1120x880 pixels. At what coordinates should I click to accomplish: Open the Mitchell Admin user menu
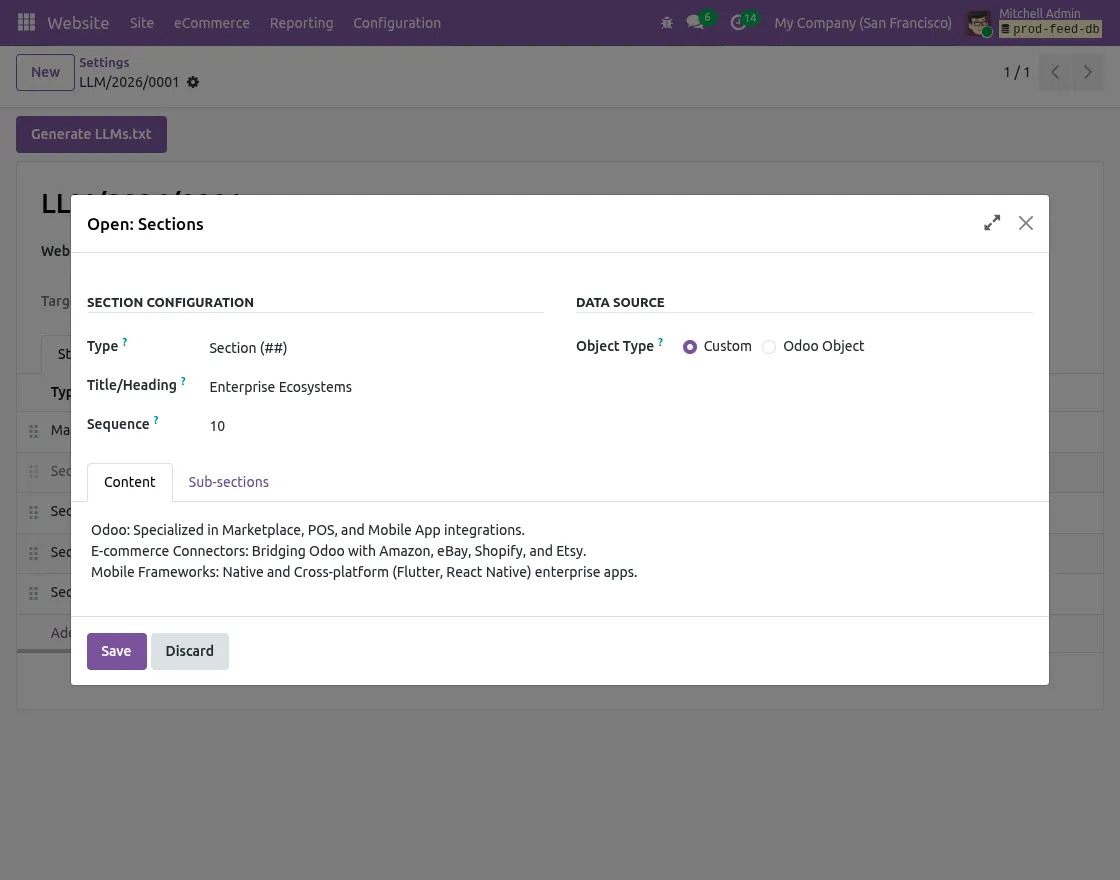click(x=1034, y=23)
